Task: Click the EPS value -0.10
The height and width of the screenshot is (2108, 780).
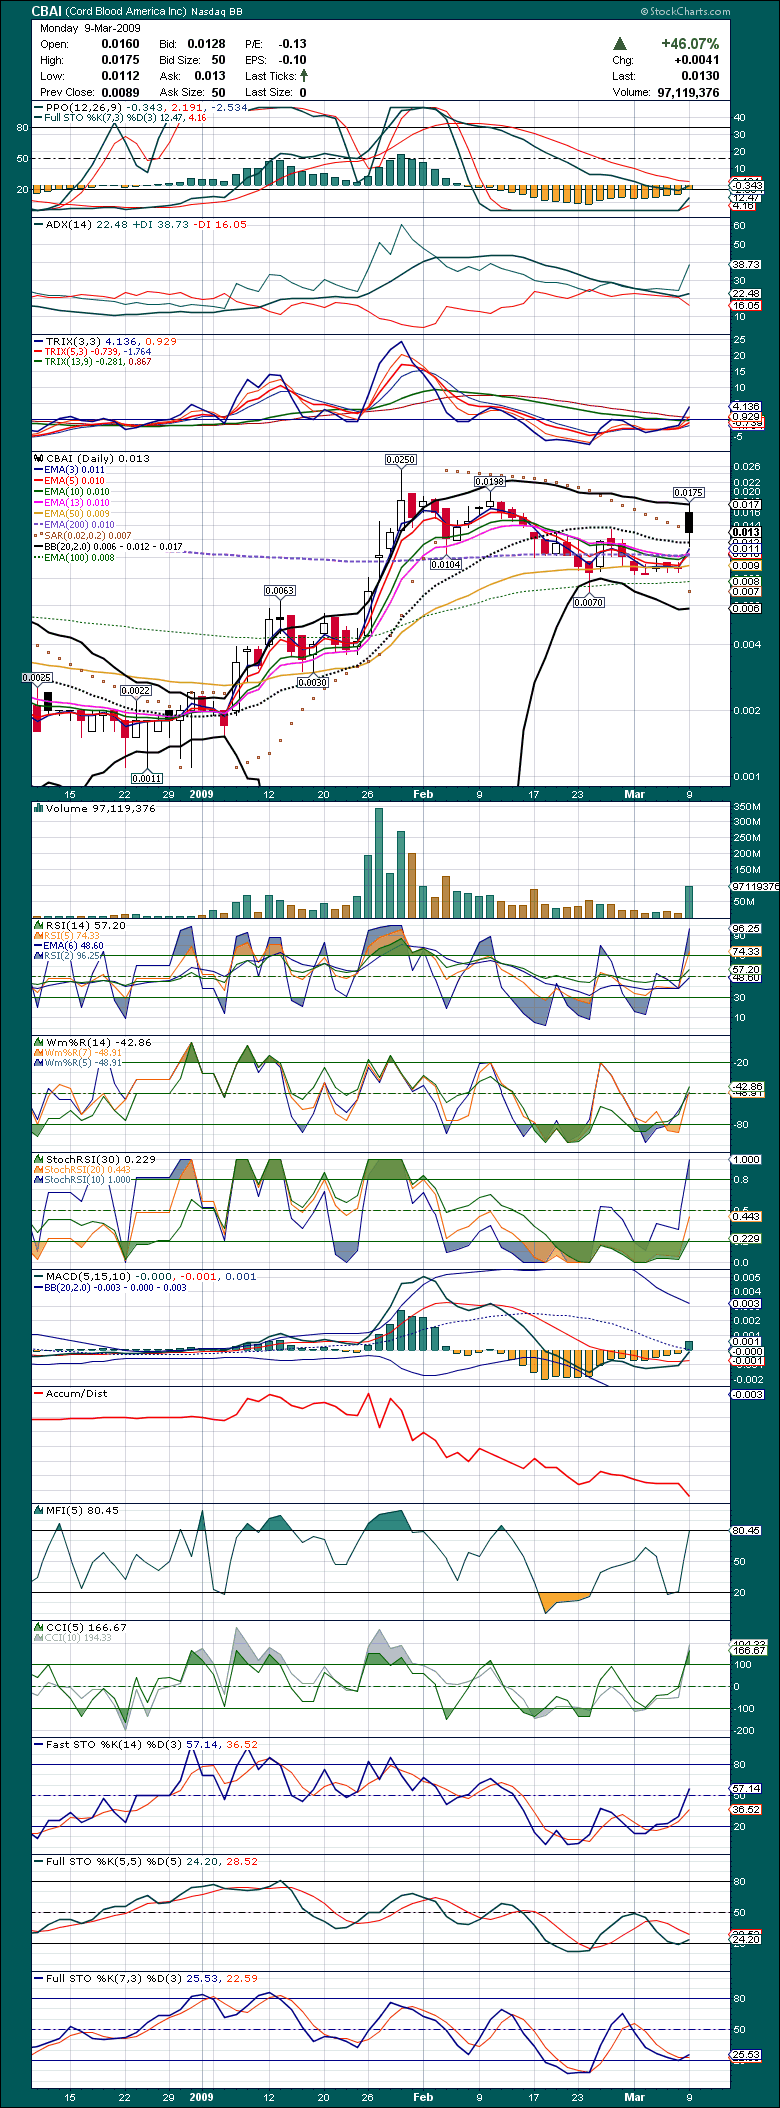Action: [293, 60]
